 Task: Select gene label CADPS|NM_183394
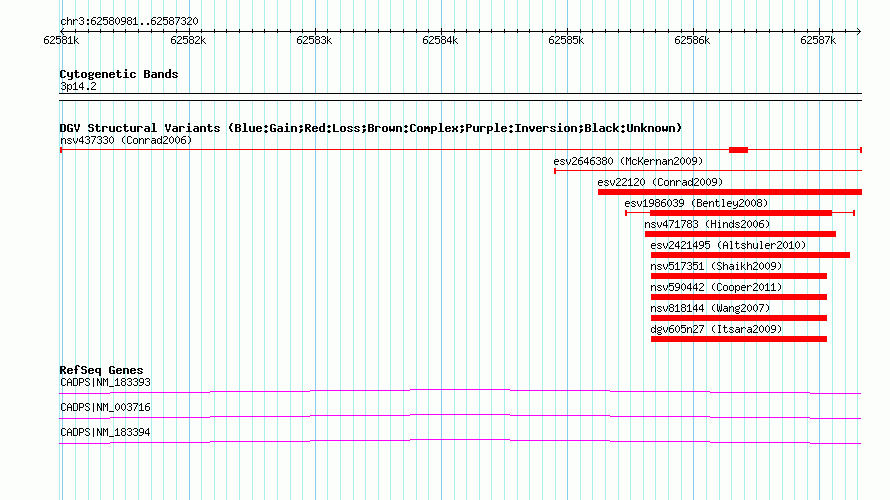(106, 432)
